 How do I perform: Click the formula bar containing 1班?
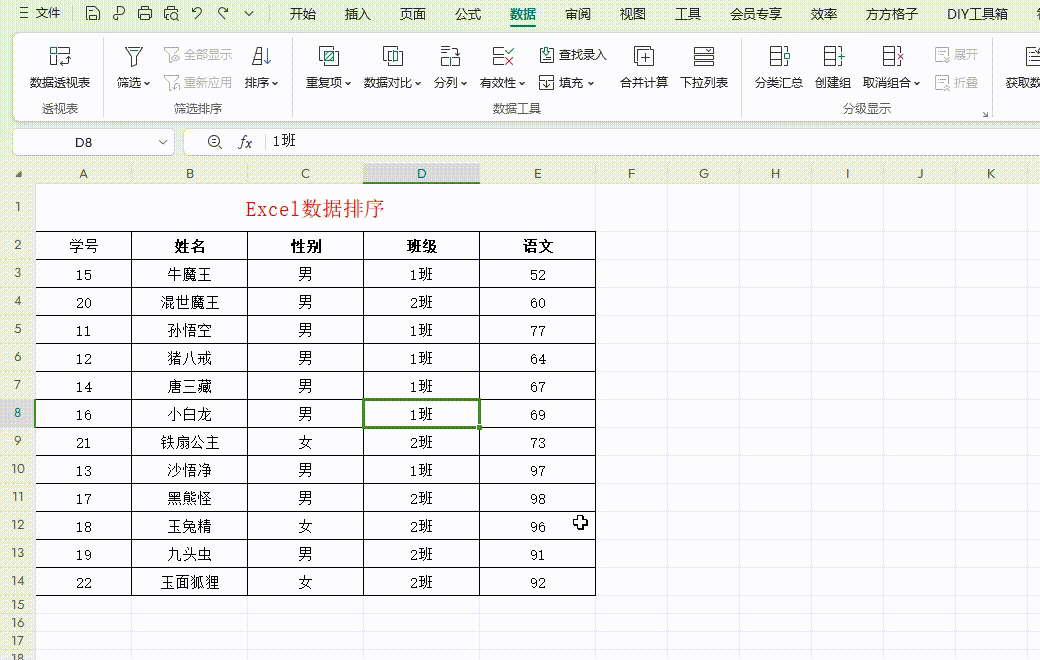point(653,141)
